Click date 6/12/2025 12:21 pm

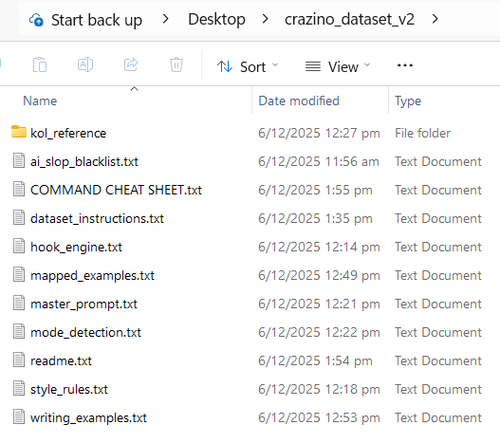click(319, 304)
